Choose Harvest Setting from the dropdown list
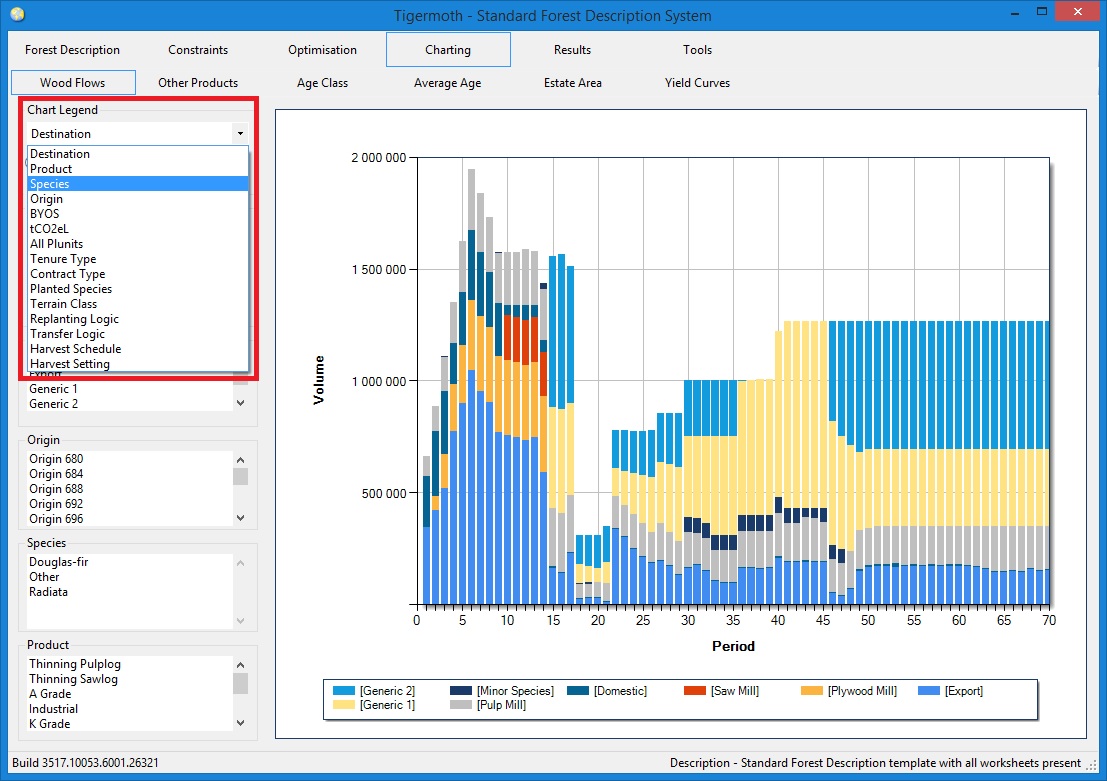1107x781 pixels. tap(138, 364)
